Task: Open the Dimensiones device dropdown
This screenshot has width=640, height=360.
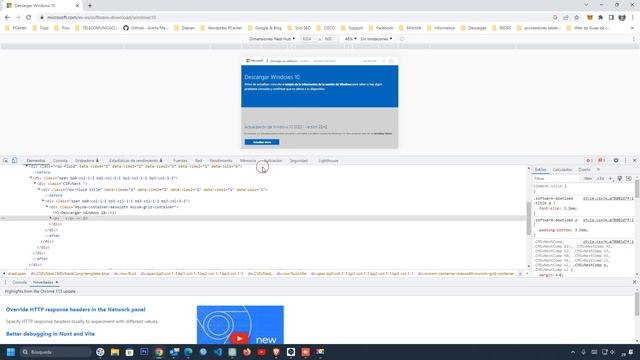Action: coord(272,39)
